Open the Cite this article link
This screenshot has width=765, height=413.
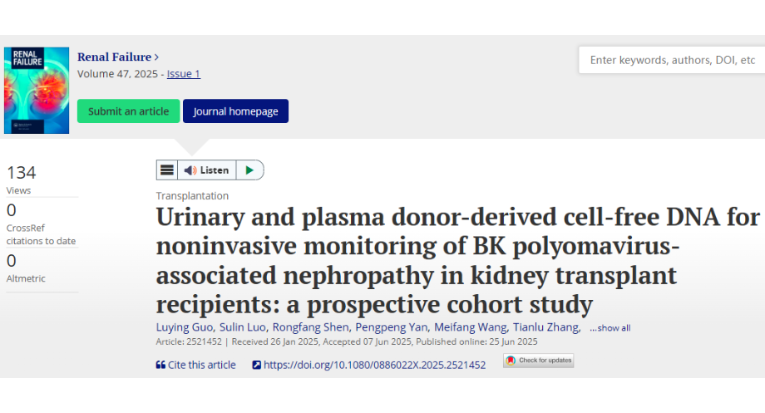(201, 365)
